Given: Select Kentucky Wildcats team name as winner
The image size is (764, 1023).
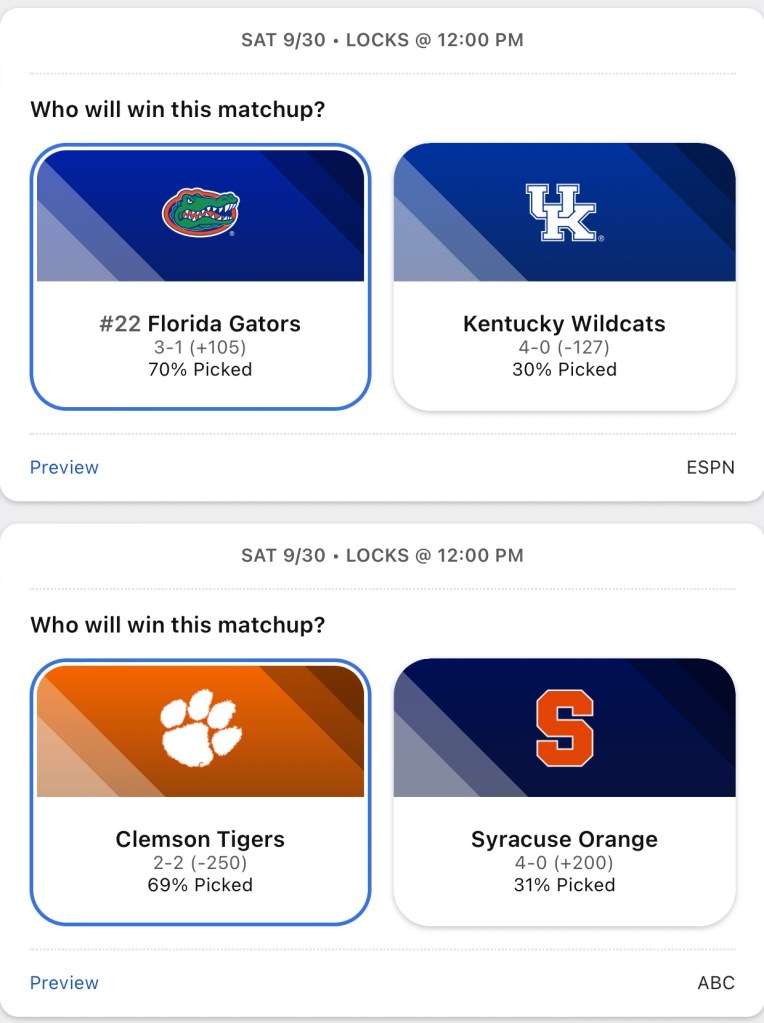Looking at the screenshot, I should [x=564, y=323].
